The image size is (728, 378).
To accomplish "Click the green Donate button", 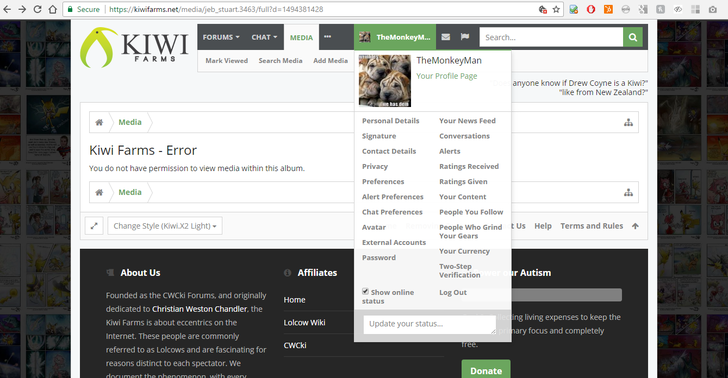I will (x=486, y=371).
